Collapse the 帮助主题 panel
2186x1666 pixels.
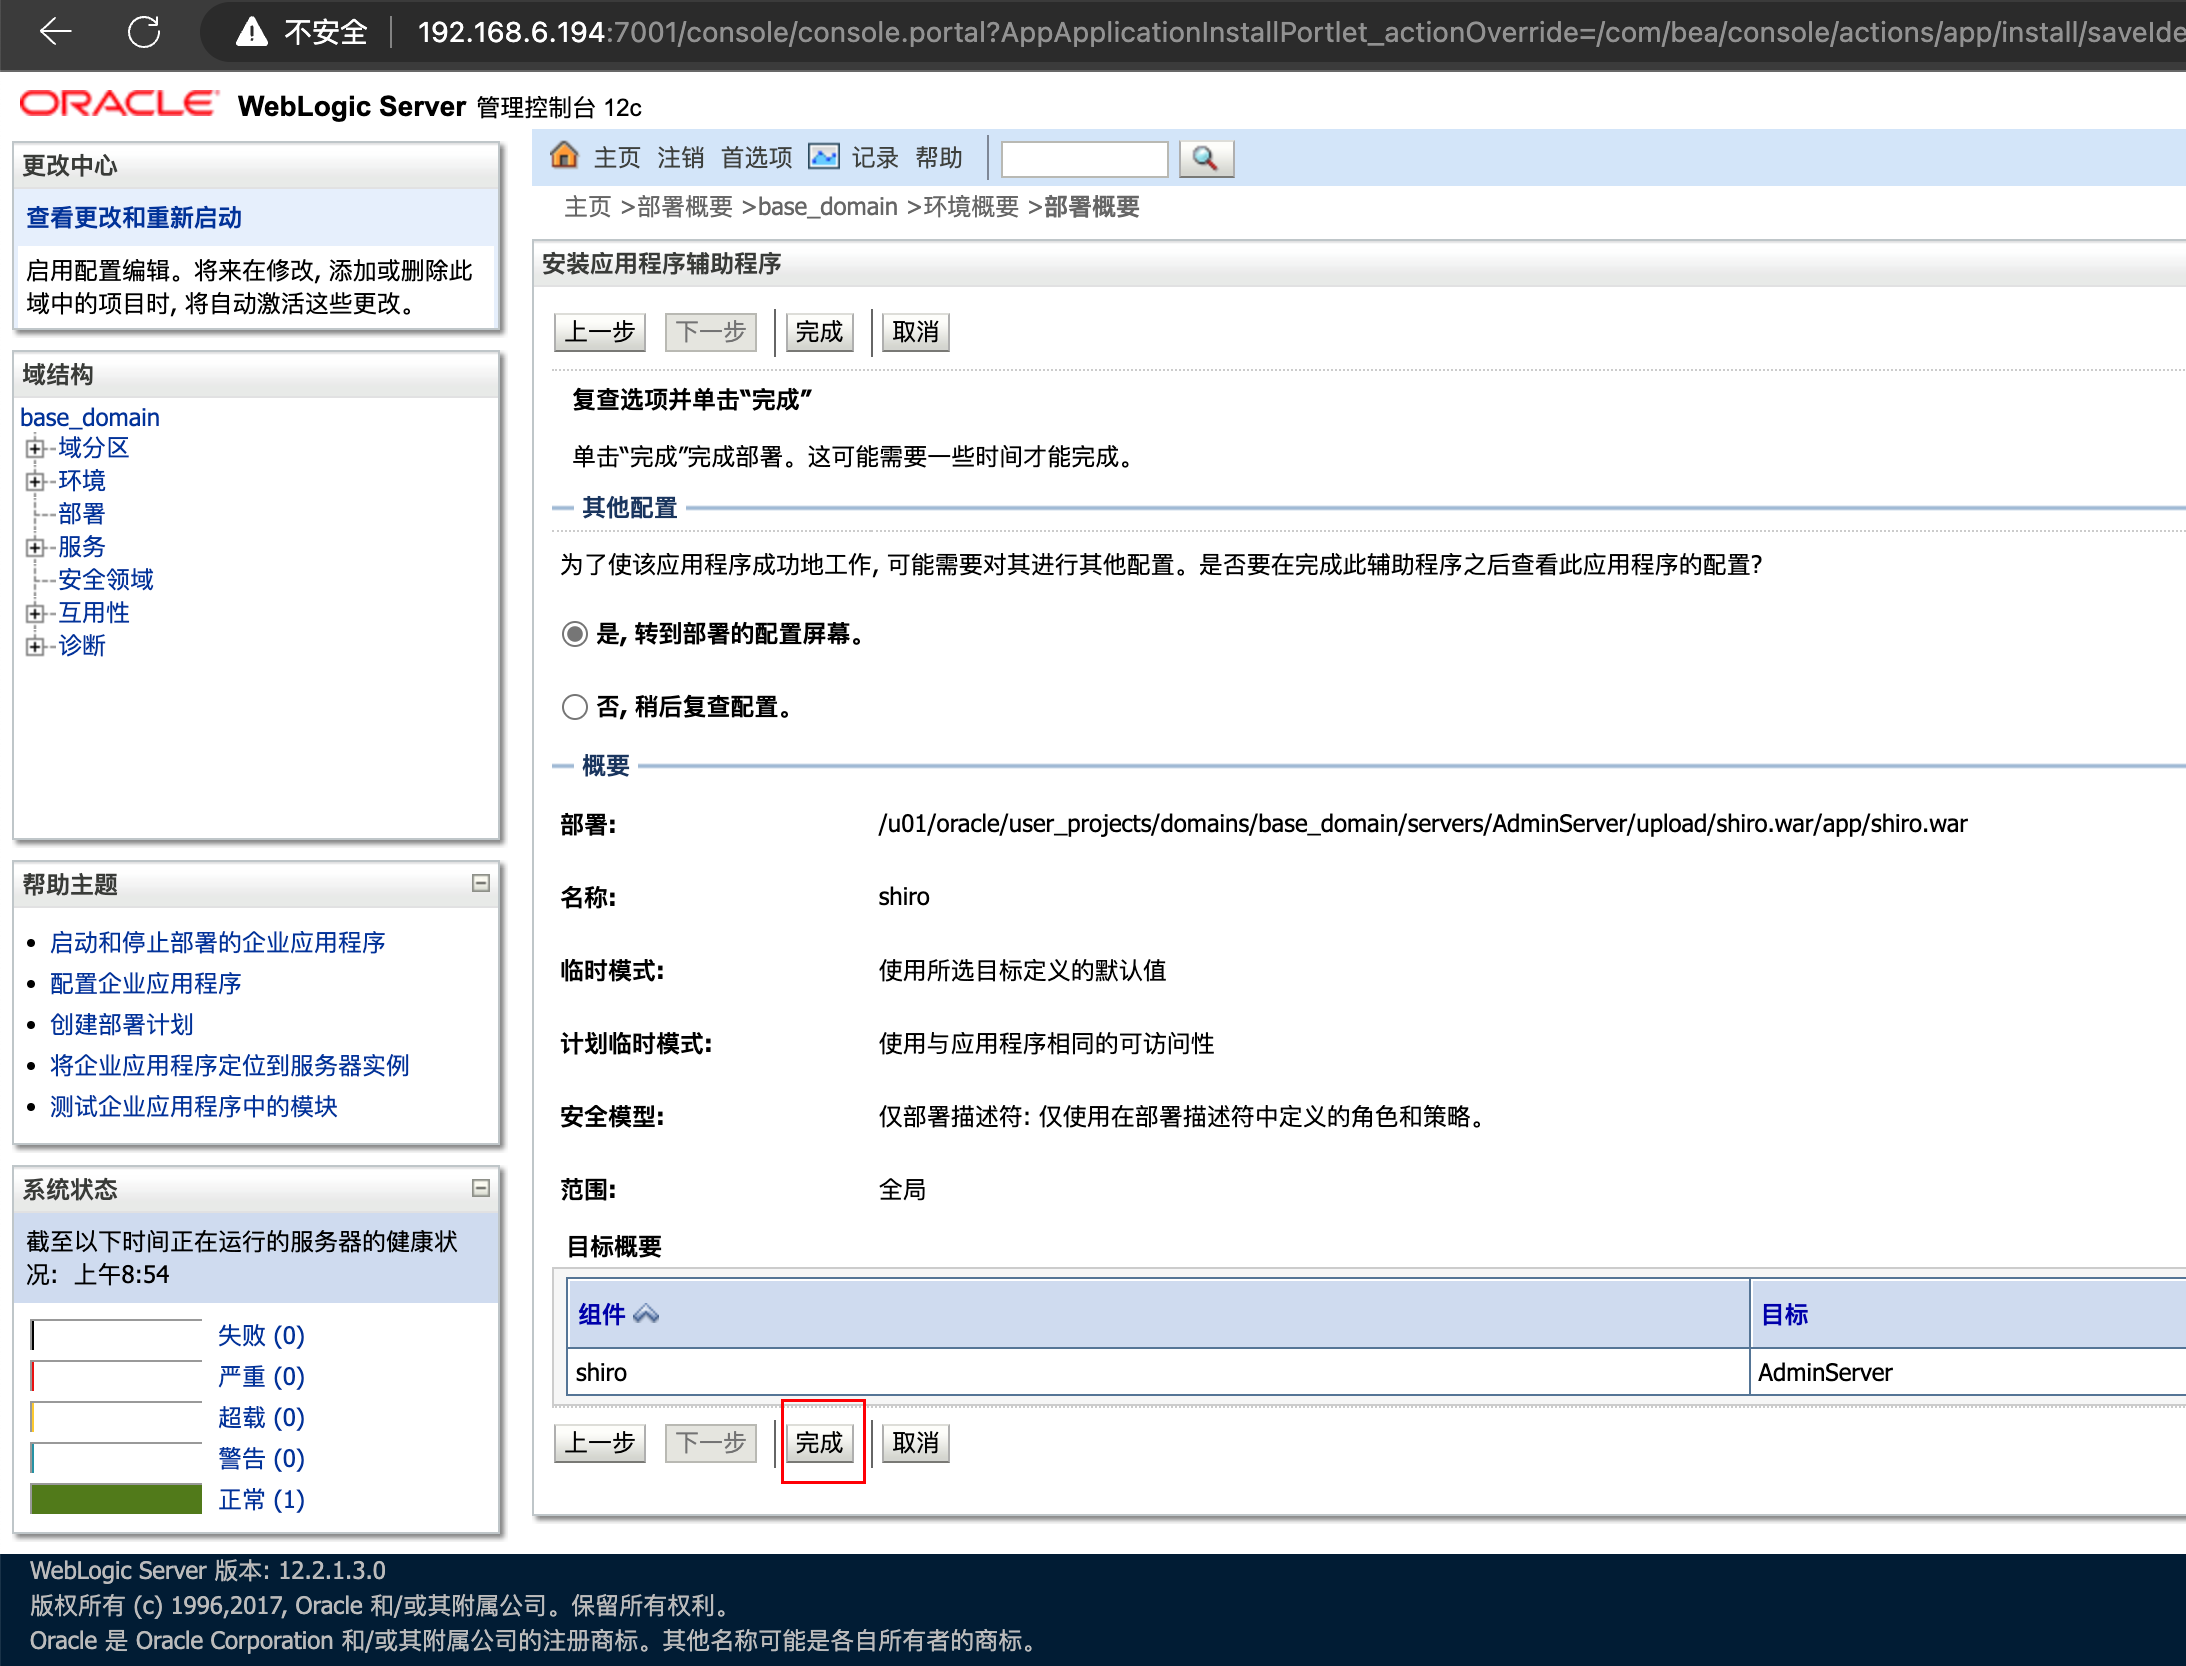[481, 883]
